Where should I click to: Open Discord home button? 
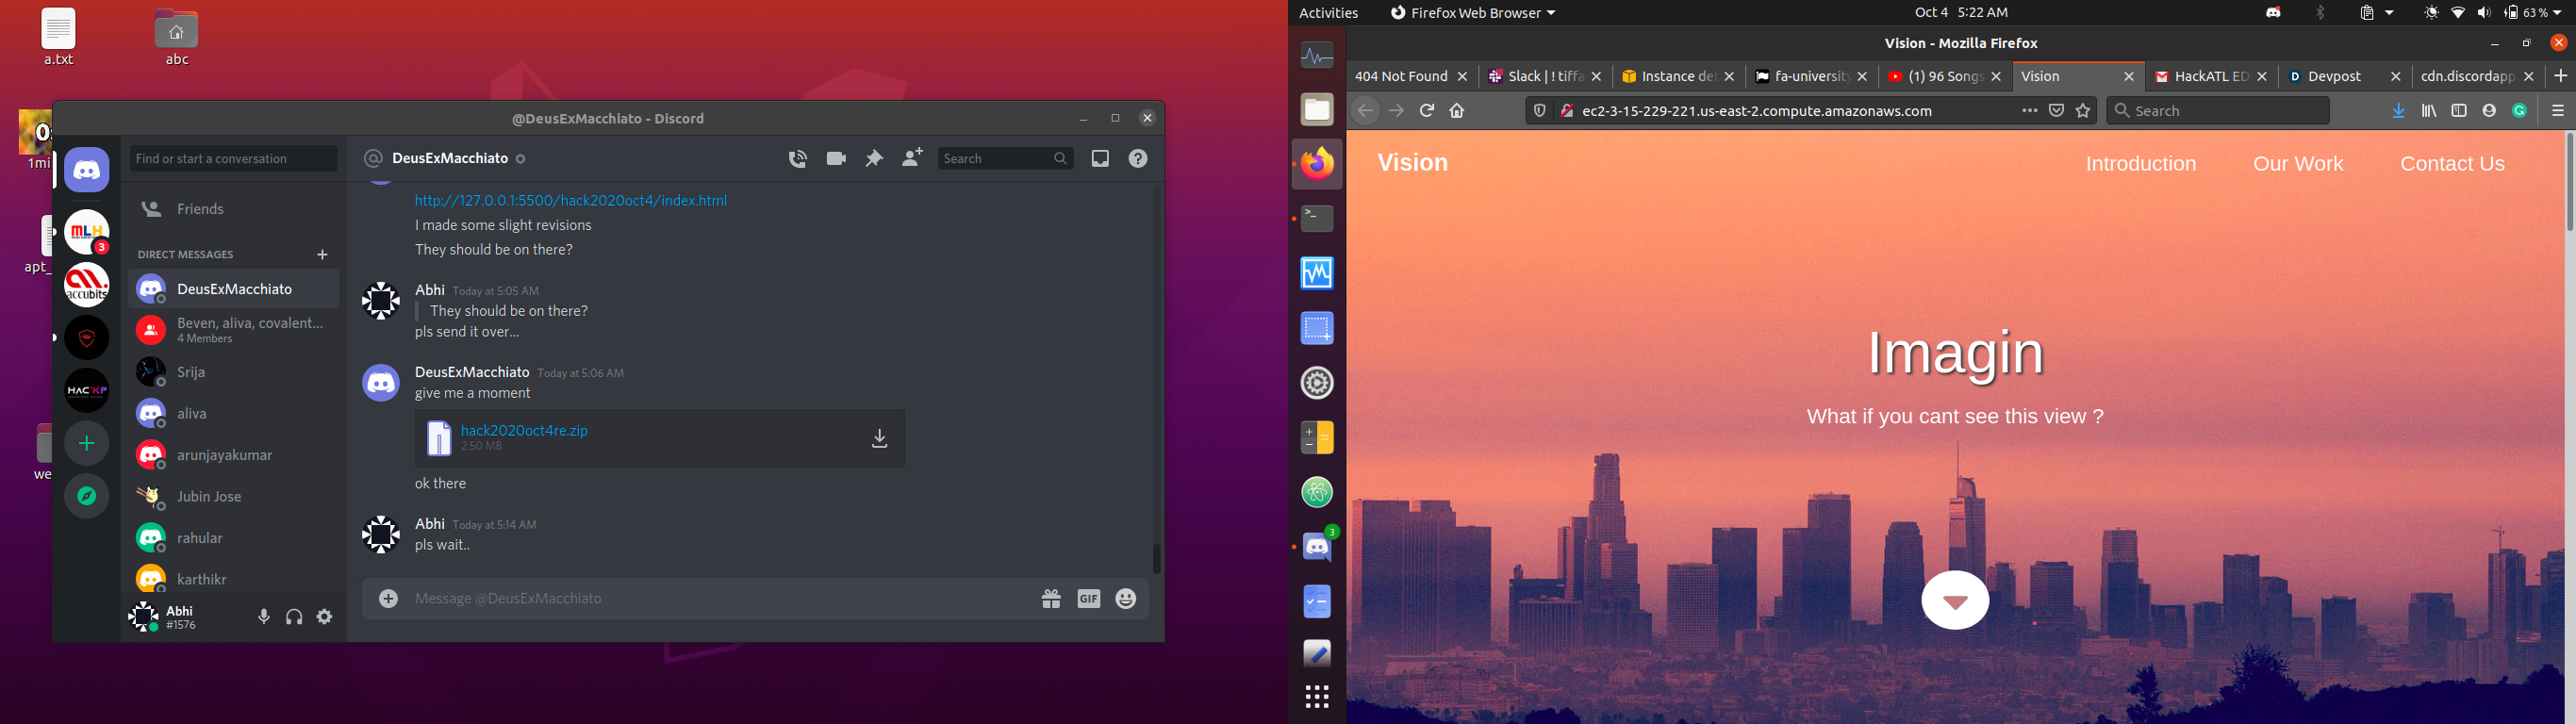point(87,171)
